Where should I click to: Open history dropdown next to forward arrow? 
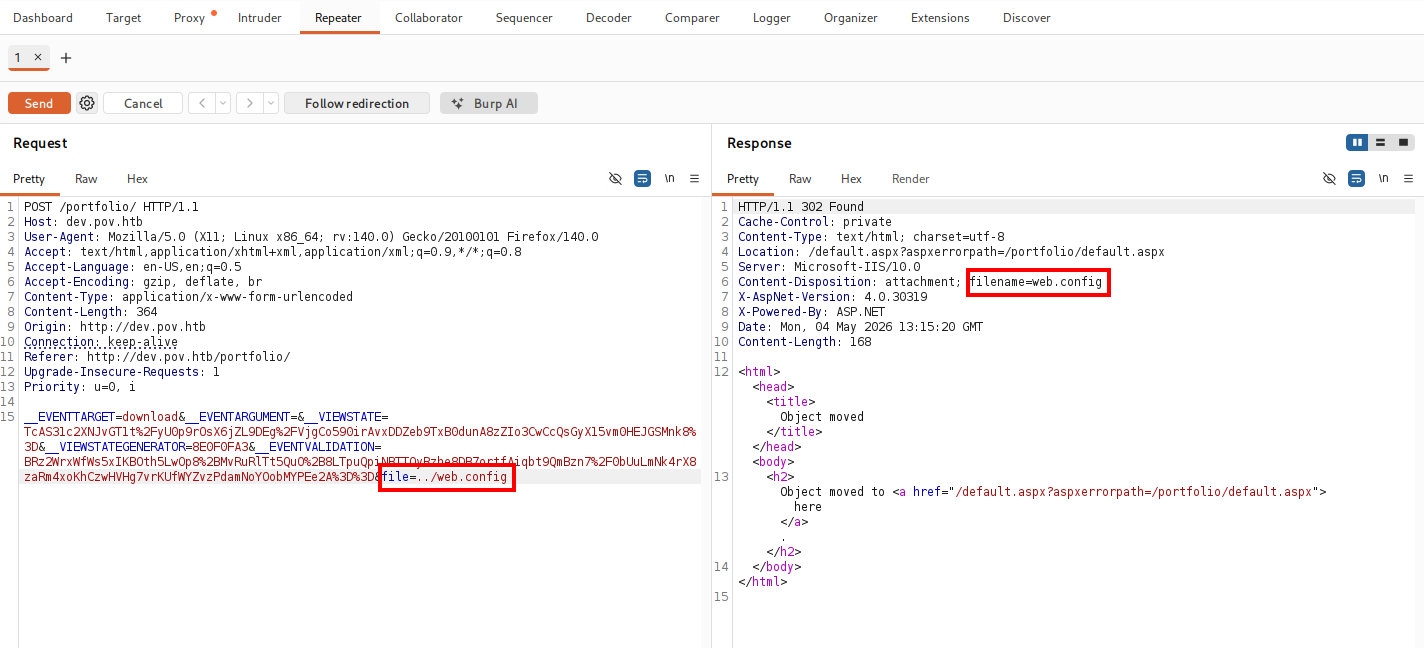tap(270, 103)
